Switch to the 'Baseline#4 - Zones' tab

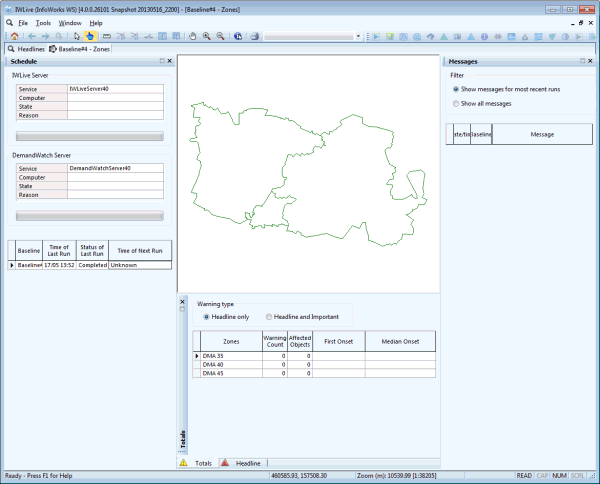coord(80,49)
